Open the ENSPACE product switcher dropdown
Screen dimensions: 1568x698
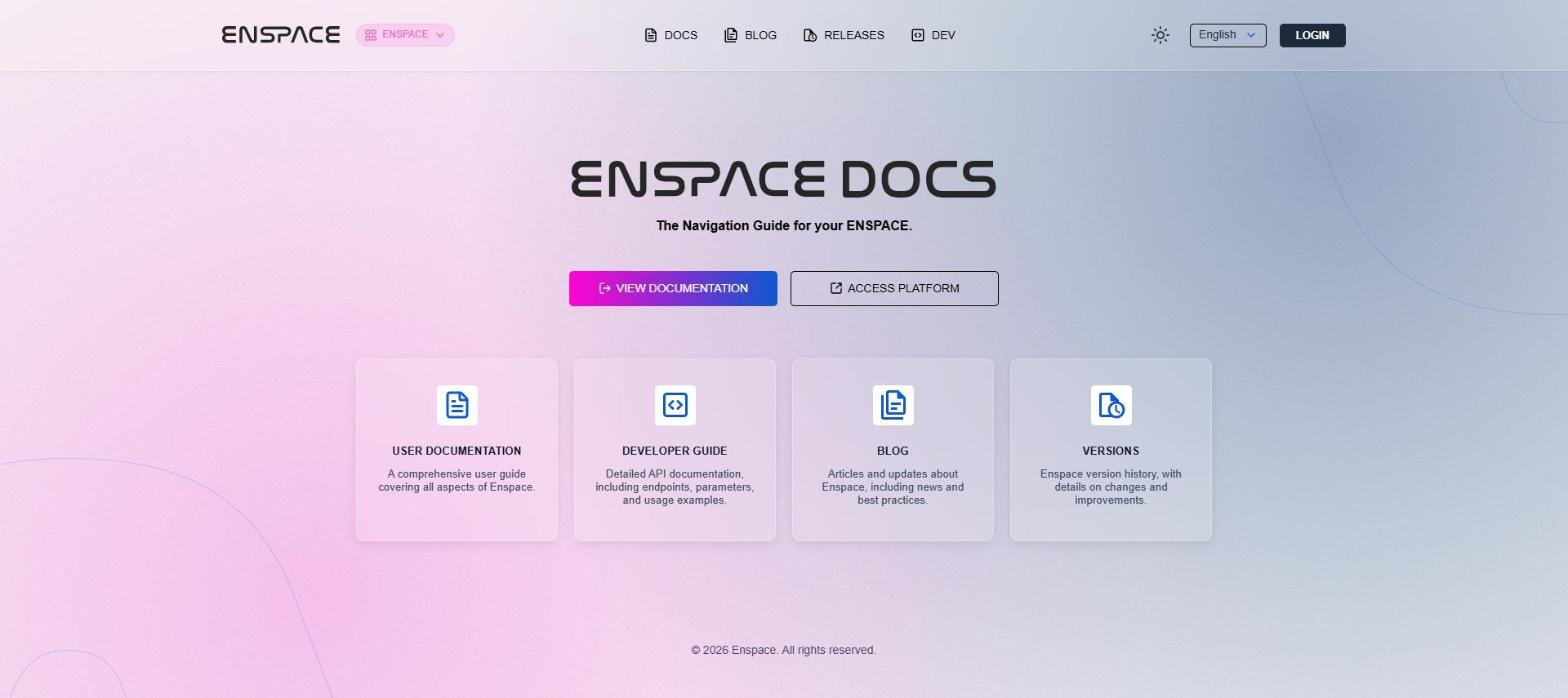[x=405, y=35]
